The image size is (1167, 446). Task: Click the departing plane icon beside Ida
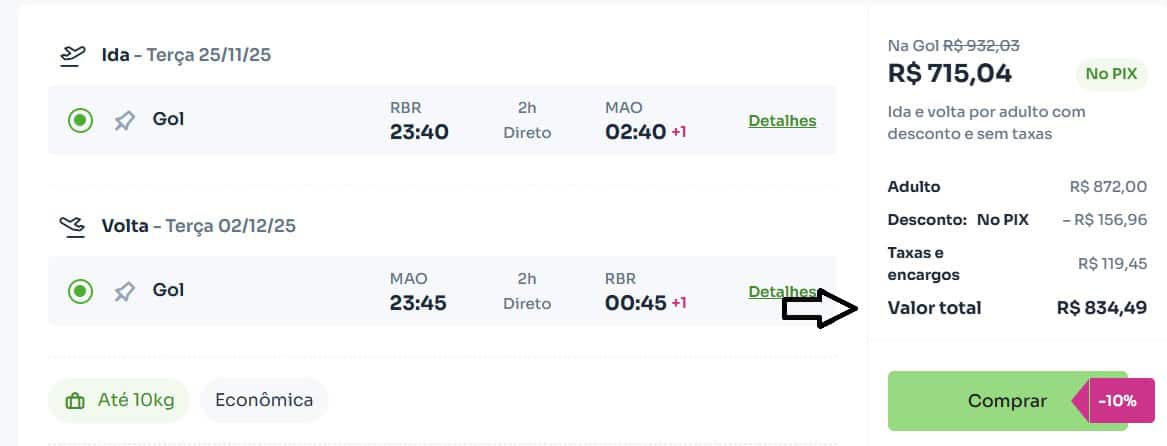[73, 54]
